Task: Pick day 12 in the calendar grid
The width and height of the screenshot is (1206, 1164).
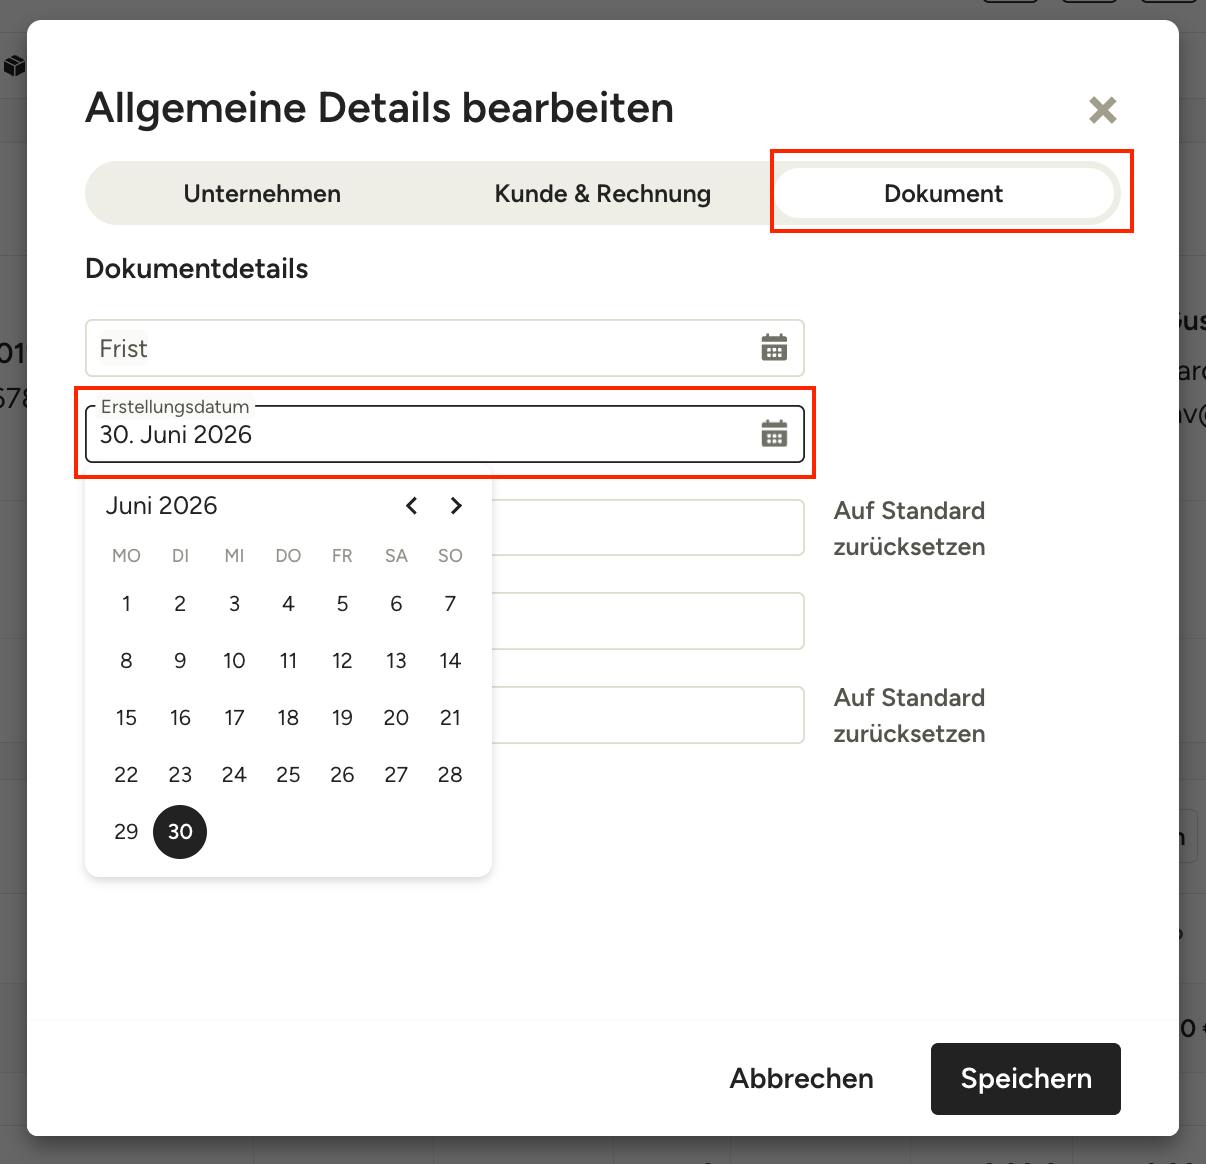Action: (342, 661)
